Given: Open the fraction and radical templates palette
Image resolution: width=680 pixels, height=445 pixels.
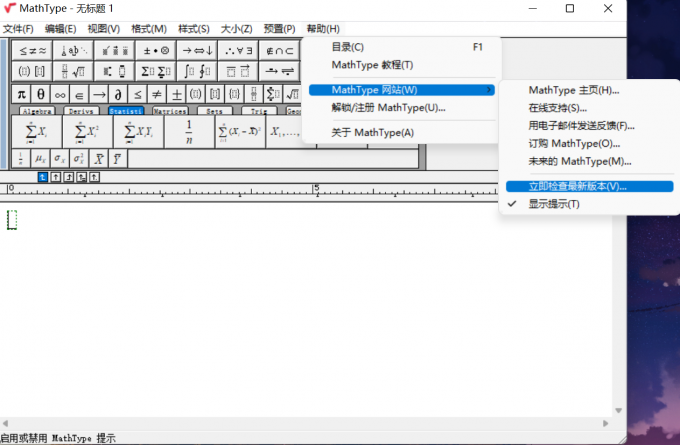Looking at the screenshot, I should click(74, 71).
